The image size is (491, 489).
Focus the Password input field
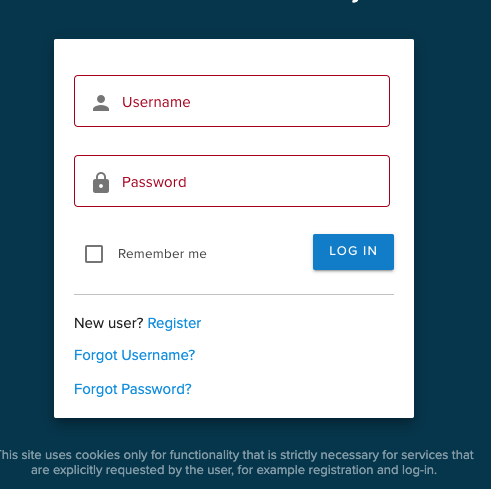pyautogui.click(x=232, y=181)
